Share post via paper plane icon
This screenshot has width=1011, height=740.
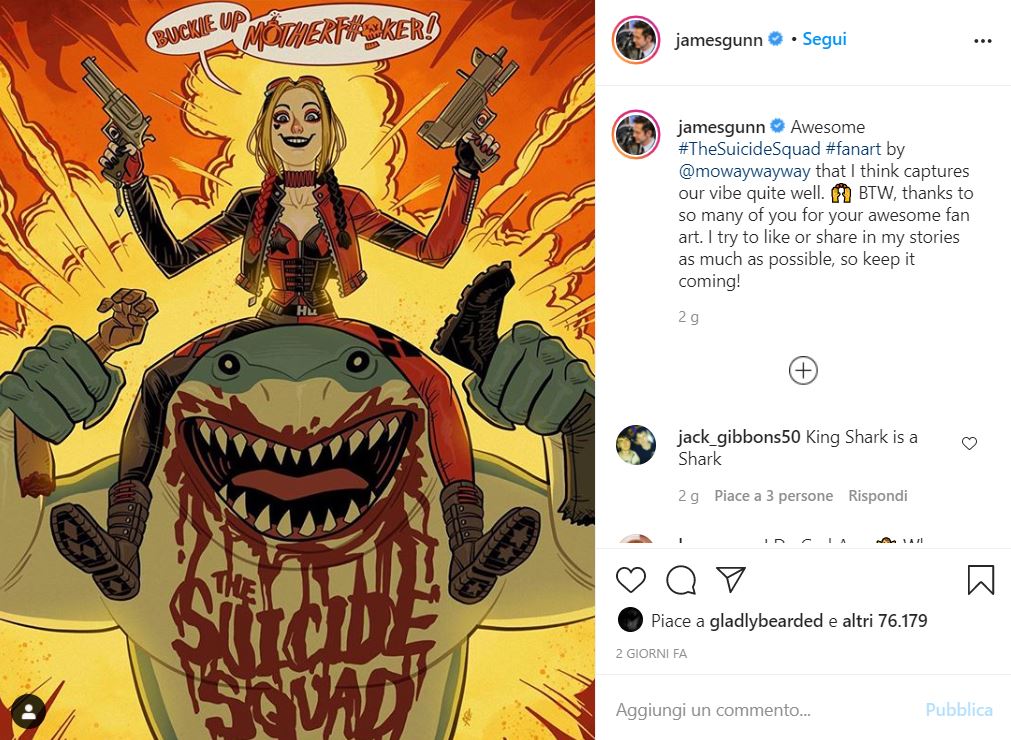[731, 579]
